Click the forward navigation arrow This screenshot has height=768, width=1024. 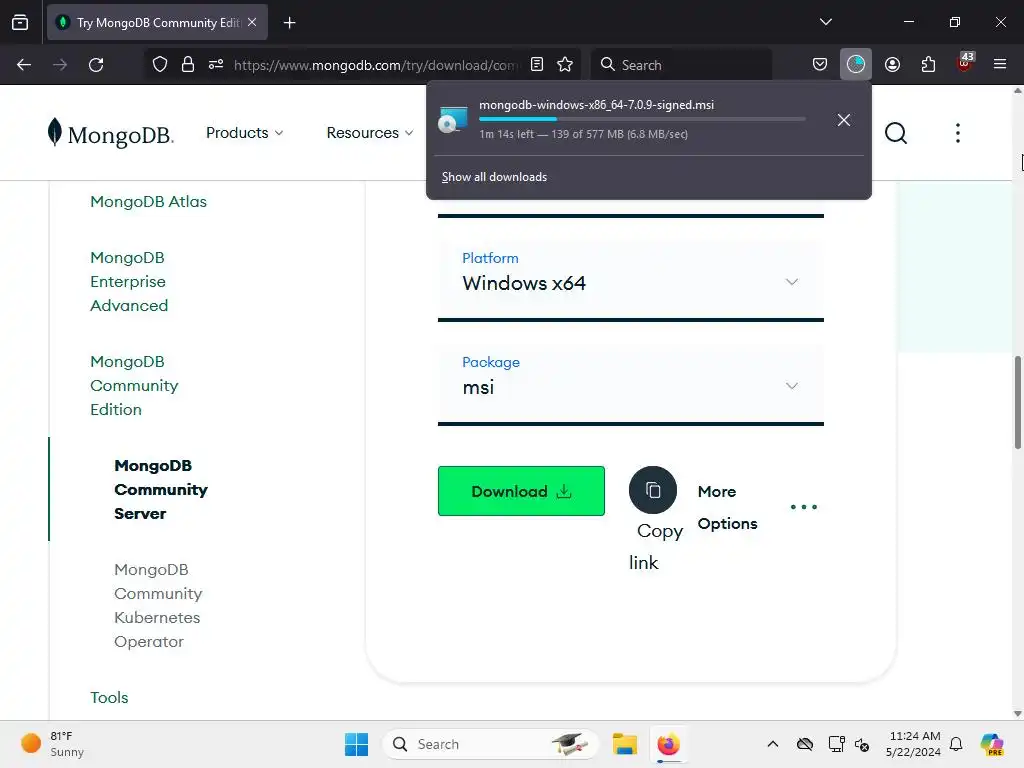(60, 65)
